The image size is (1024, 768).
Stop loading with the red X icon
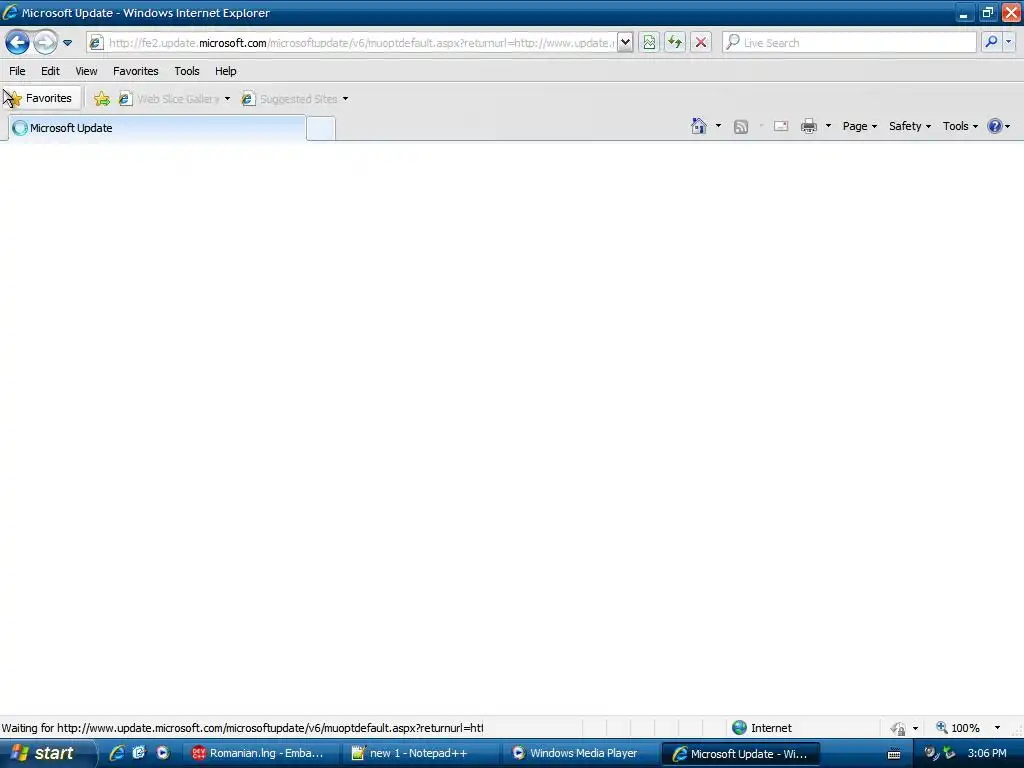click(701, 42)
